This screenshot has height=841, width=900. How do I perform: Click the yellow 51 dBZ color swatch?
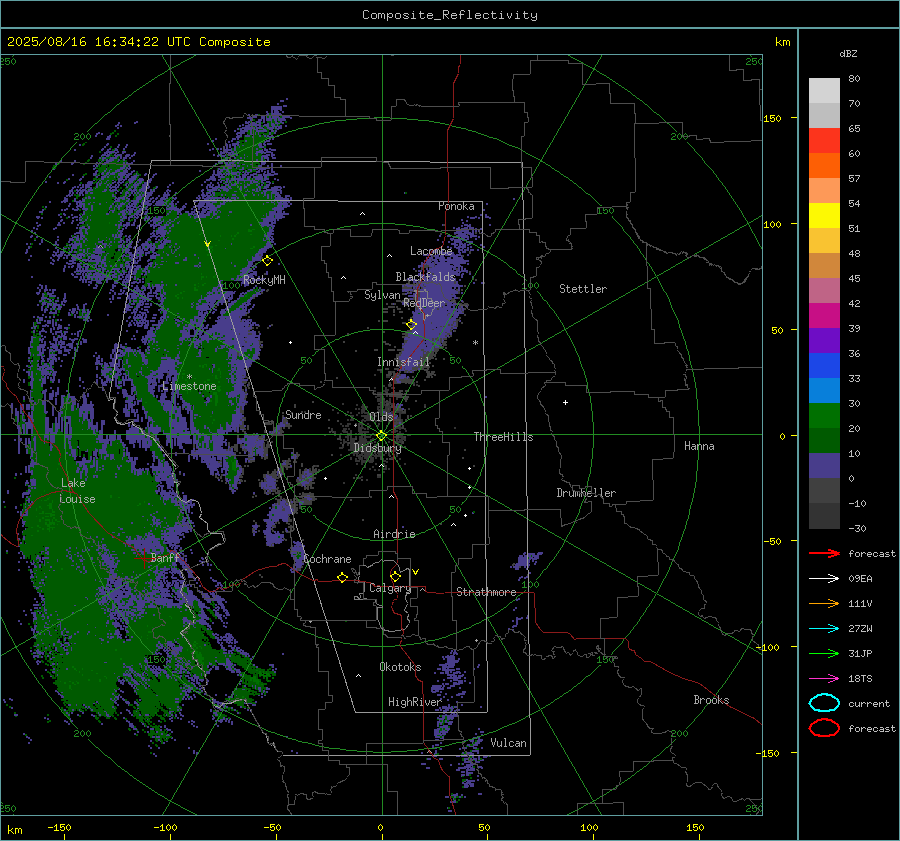tap(824, 215)
